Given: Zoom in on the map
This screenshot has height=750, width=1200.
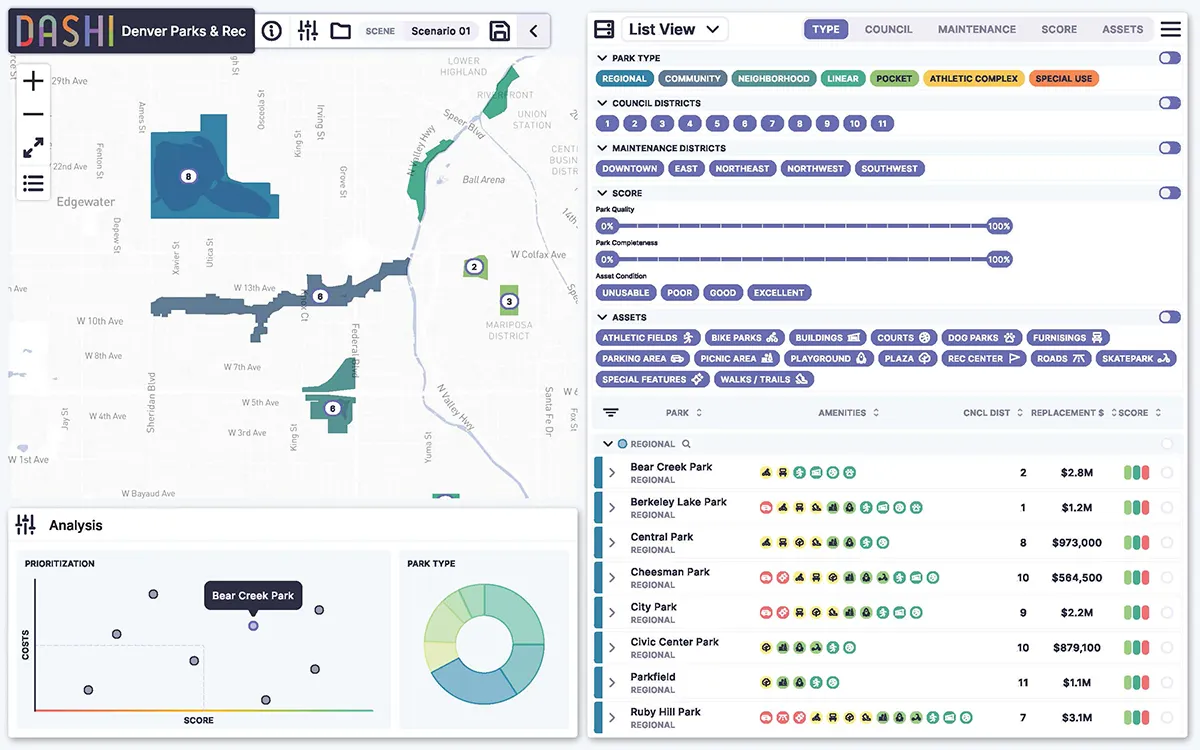Looking at the screenshot, I should point(33,81).
